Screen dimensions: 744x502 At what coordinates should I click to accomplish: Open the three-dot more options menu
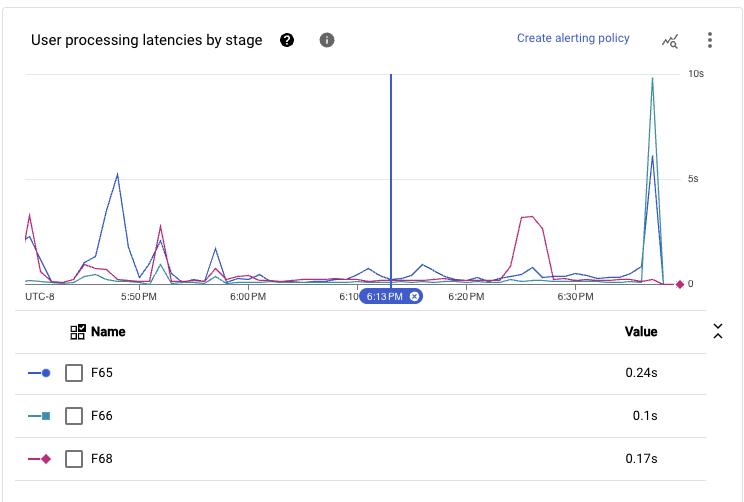pyautogui.click(x=710, y=40)
